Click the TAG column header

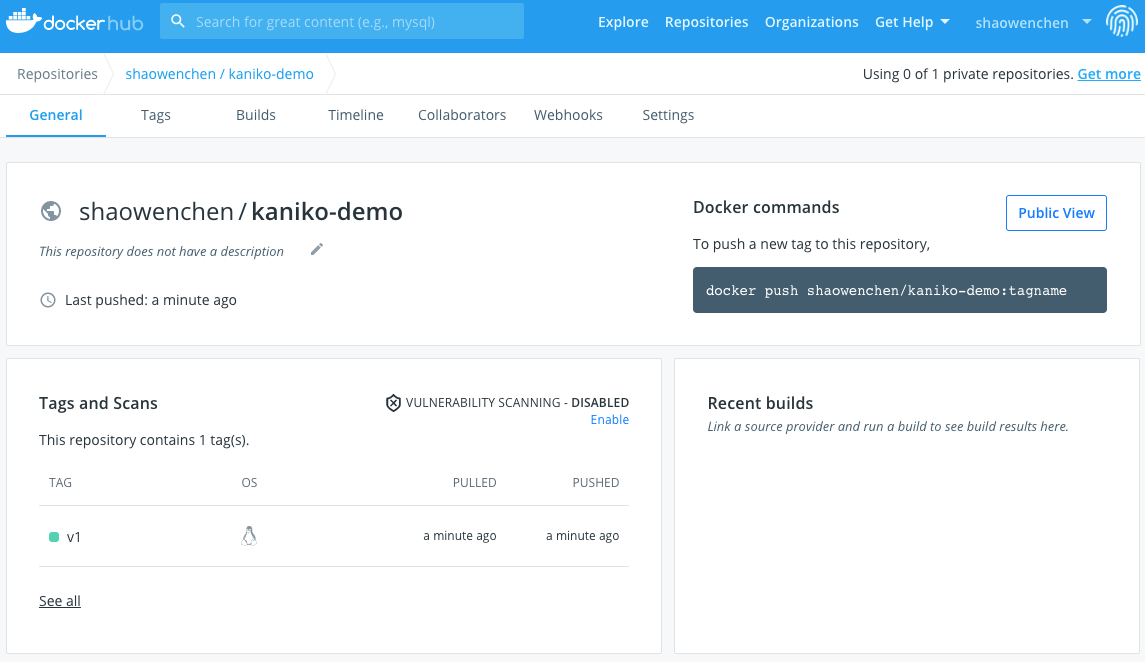[60, 482]
